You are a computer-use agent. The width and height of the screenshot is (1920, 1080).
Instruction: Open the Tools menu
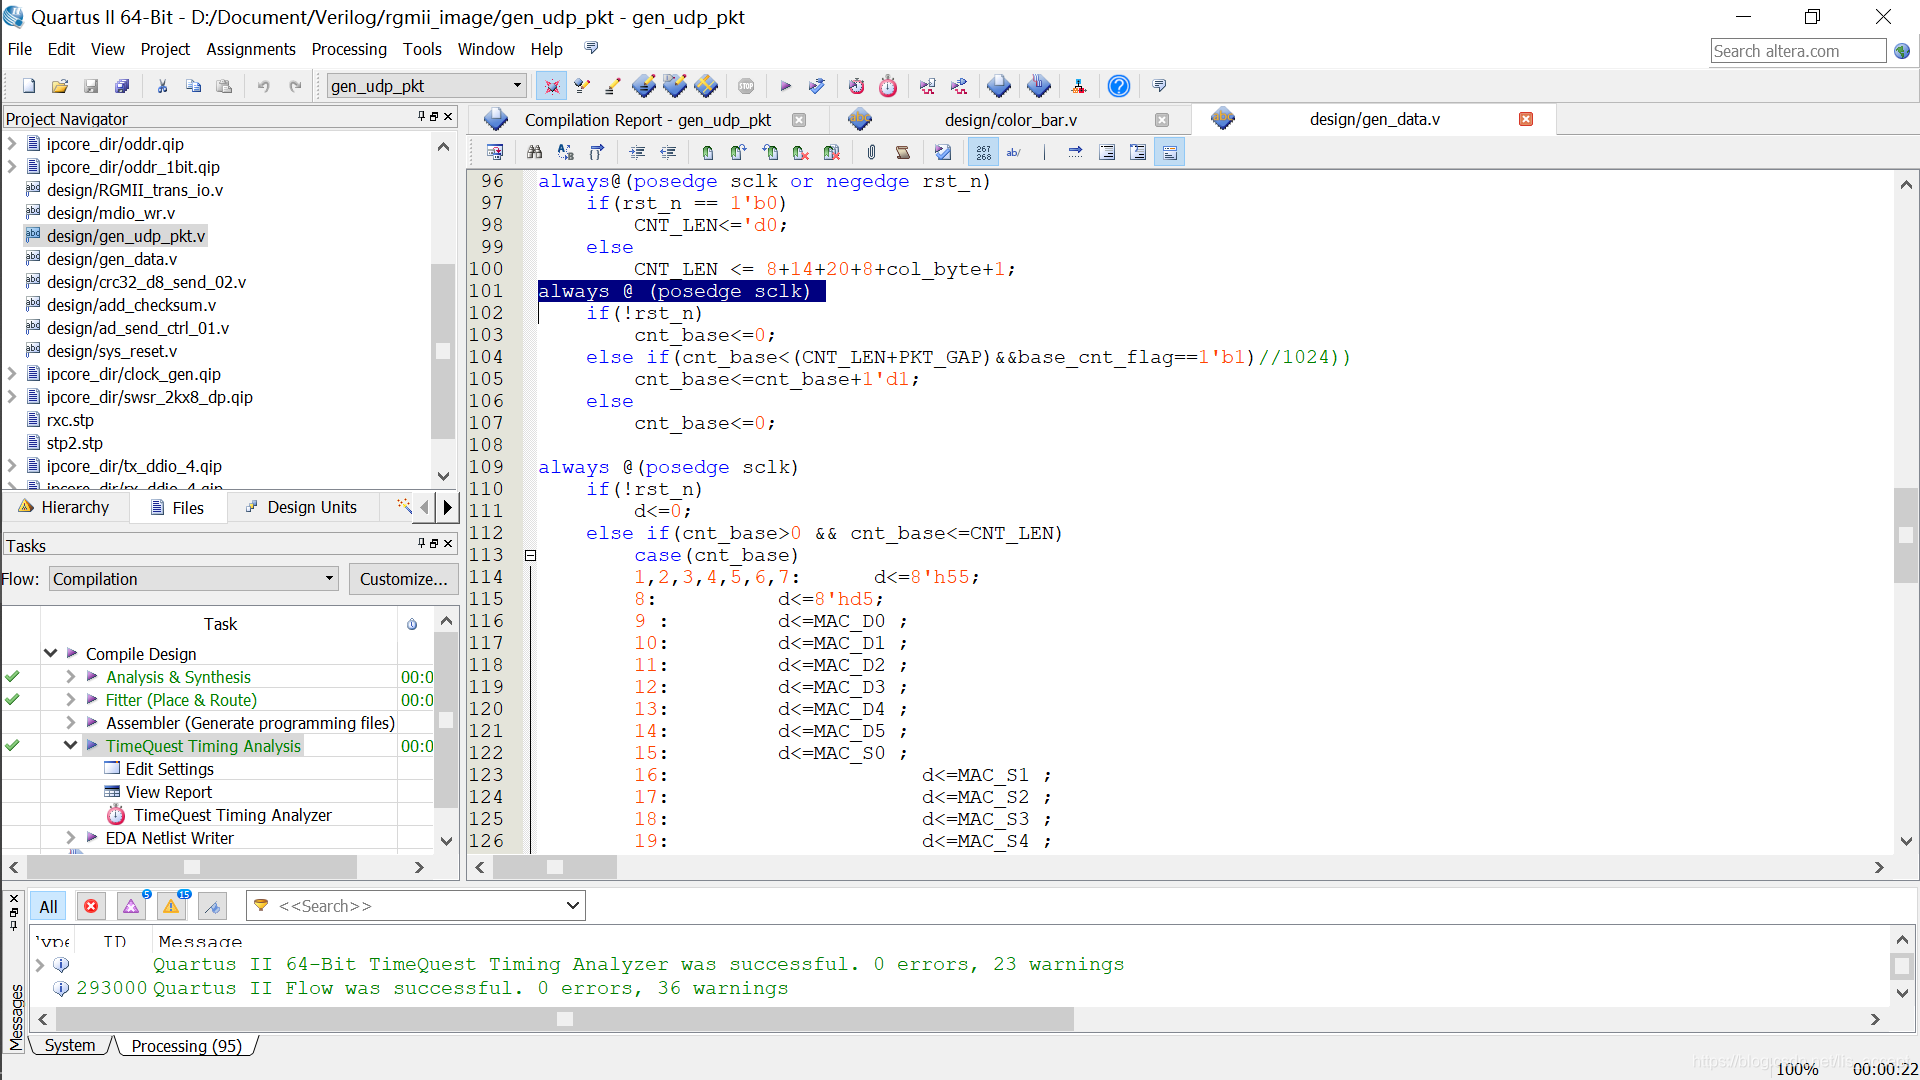pos(422,49)
